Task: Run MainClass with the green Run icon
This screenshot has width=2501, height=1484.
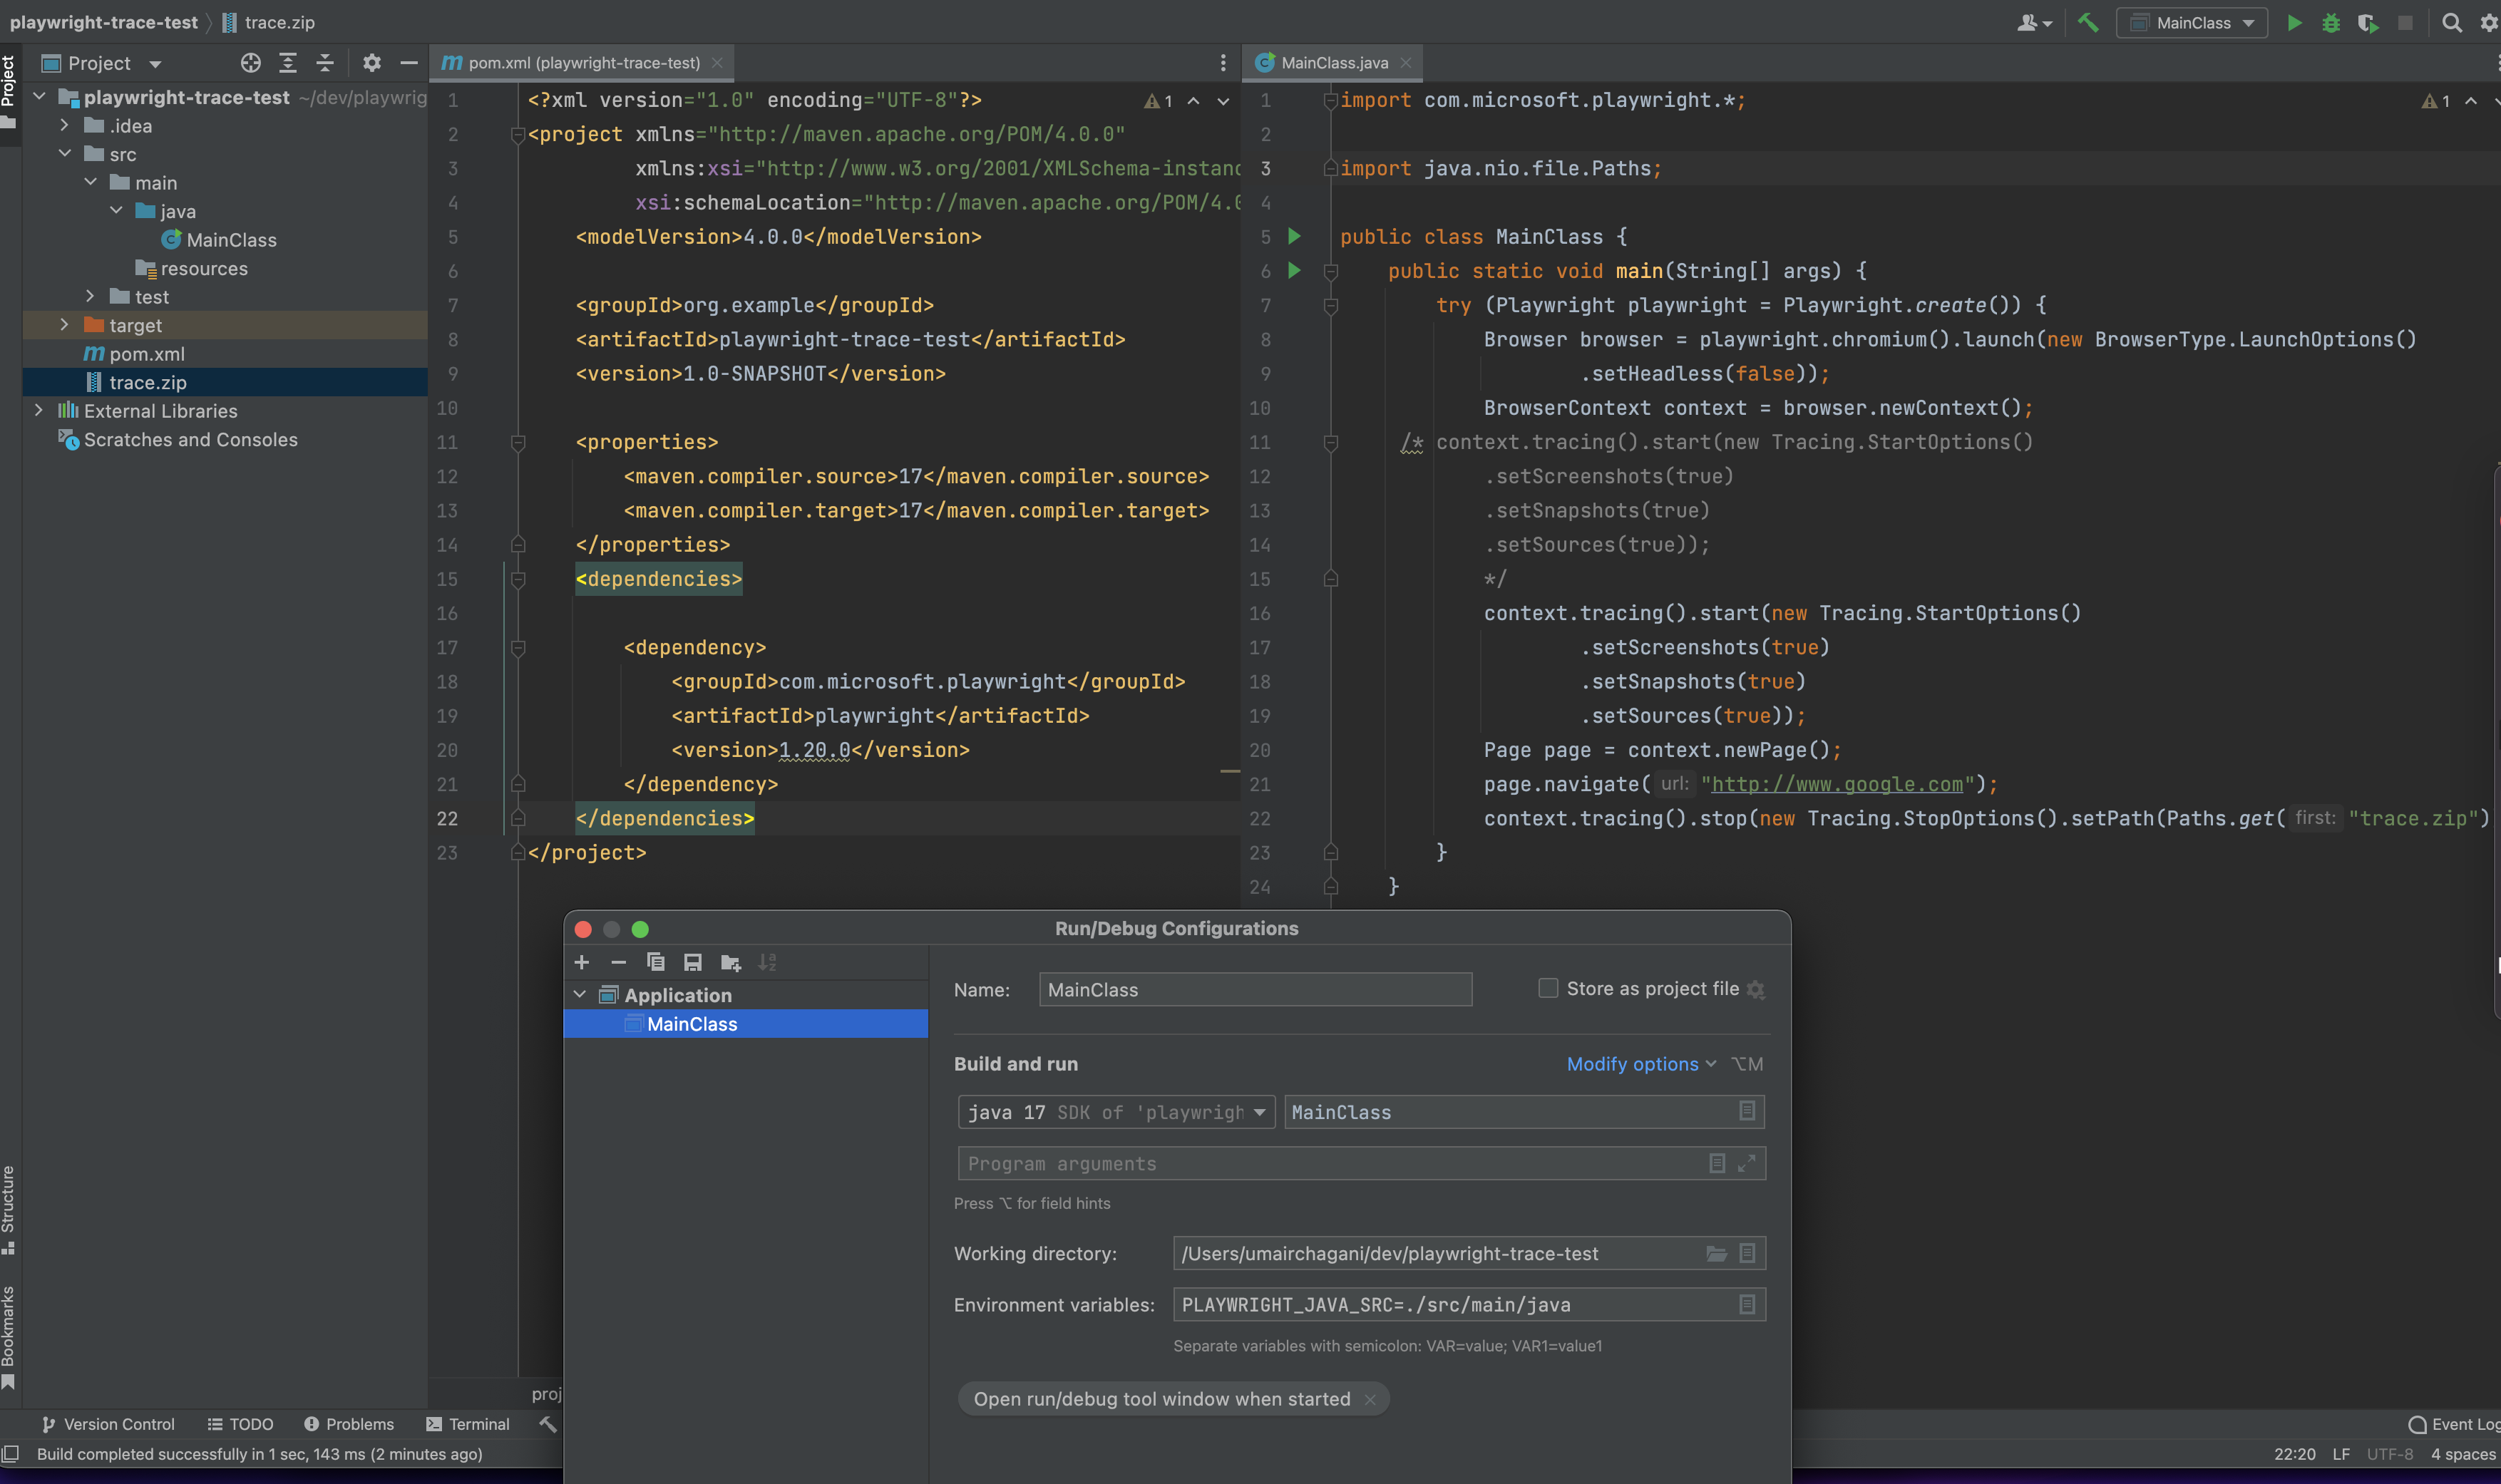Action: (2294, 22)
